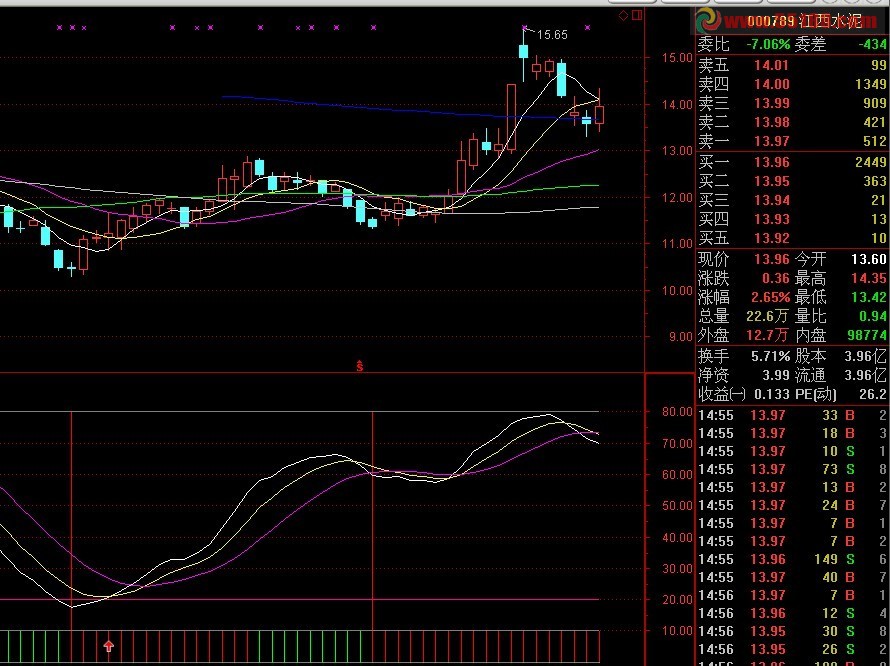The width and height of the screenshot is (890, 666).
Task: Click the magenta x marker above 15.65 peak
Action: [524, 27]
